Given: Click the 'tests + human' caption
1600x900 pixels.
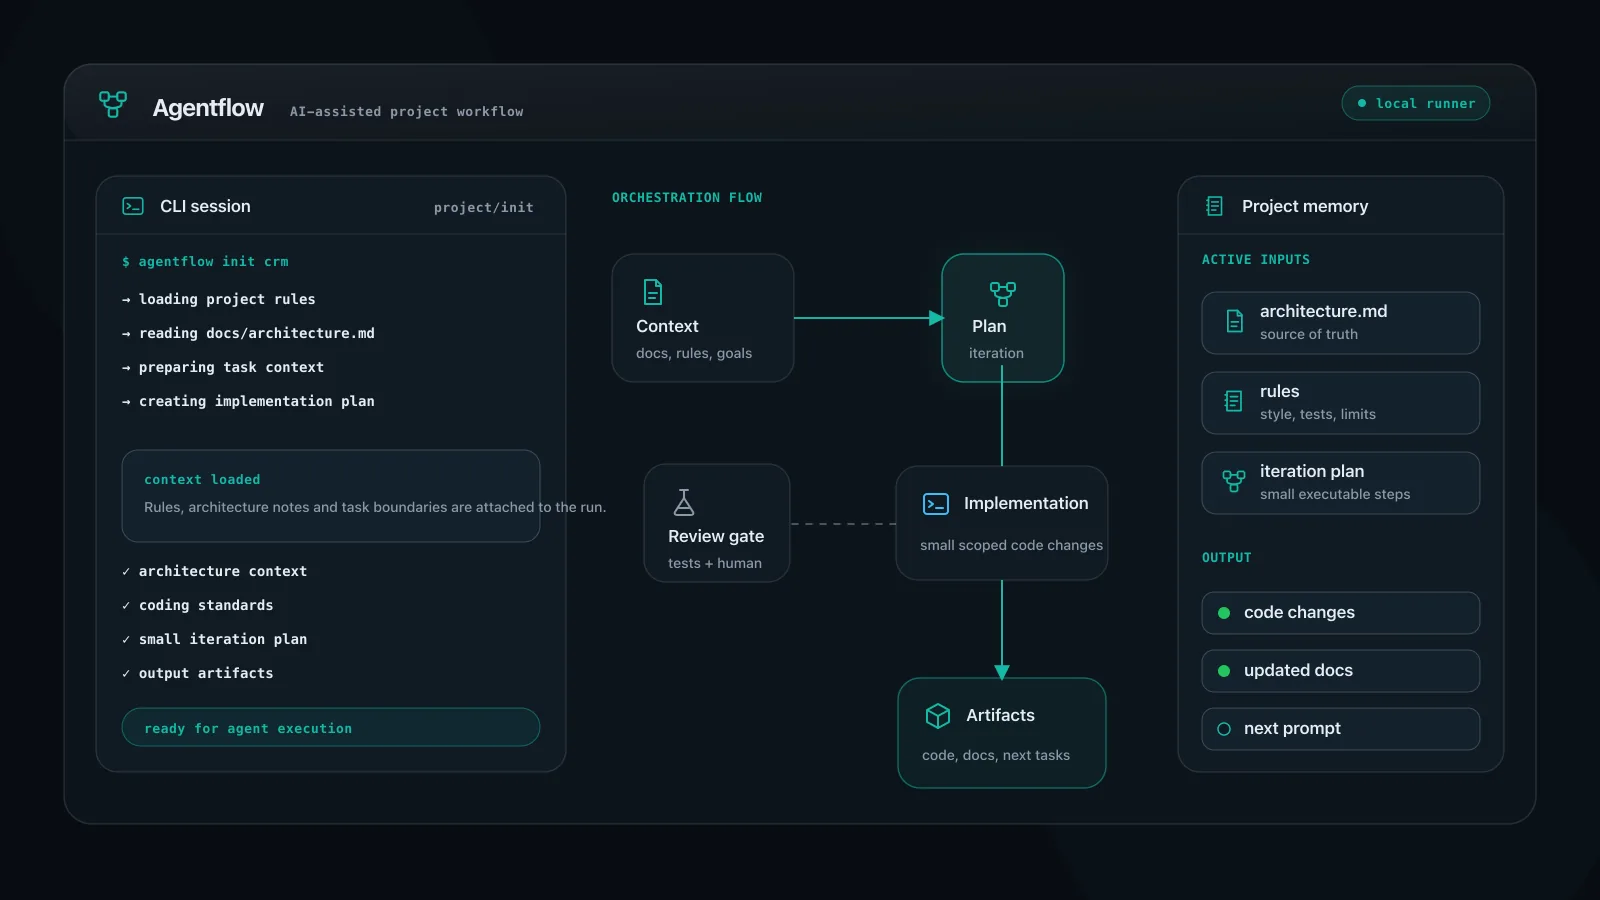Looking at the screenshot, I should pyautogui.click(x=715, y=564).
